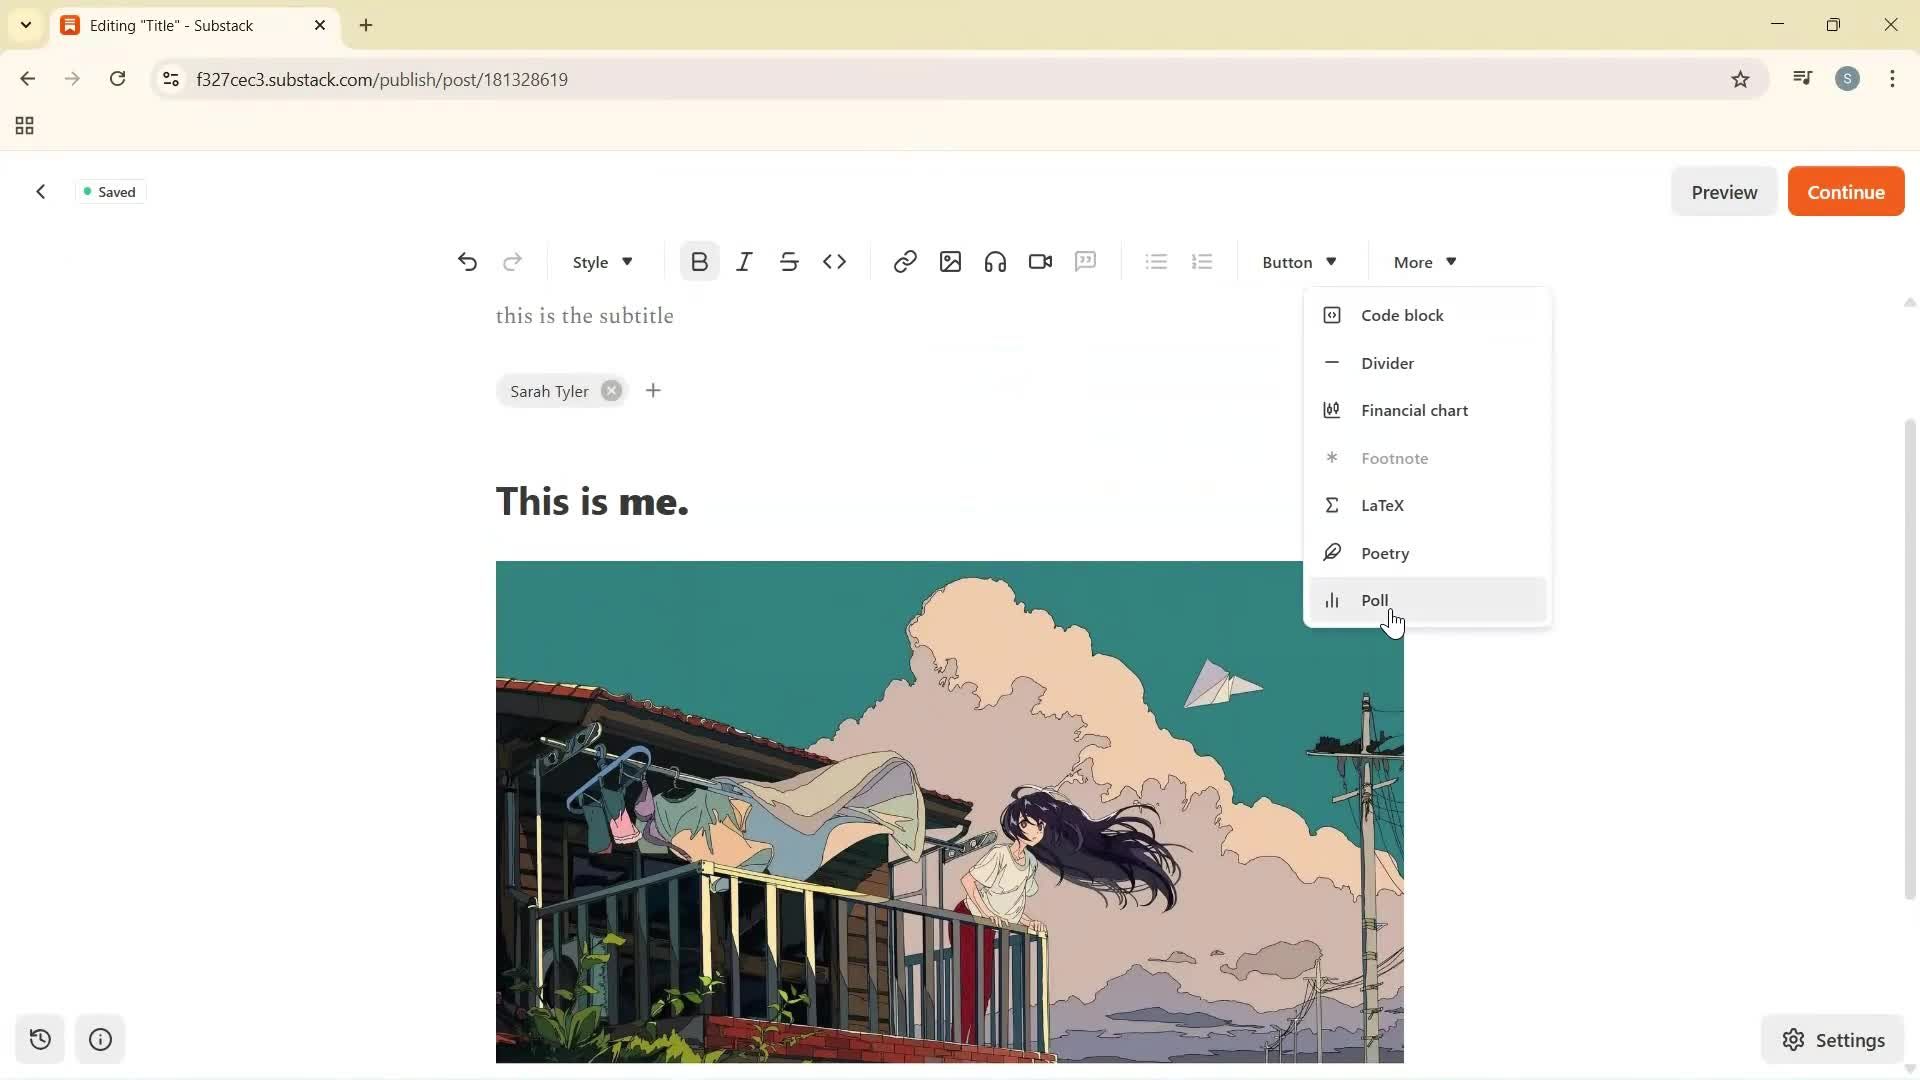Undo the last edit
This screenshot has width=1920, height=1080.
(467, 261)
